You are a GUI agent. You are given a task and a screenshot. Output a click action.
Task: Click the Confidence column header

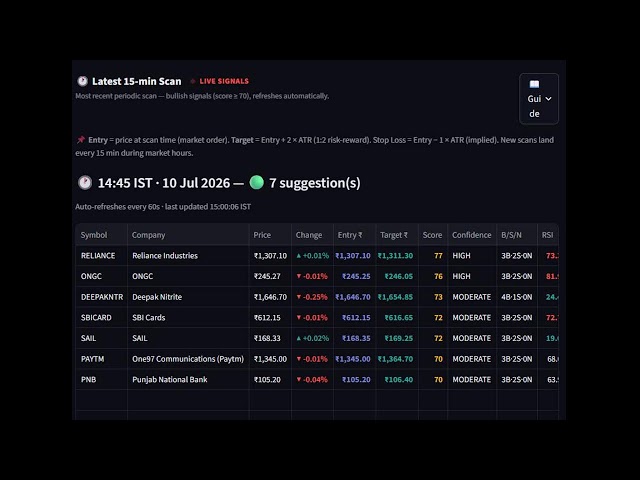click(471, 235)
